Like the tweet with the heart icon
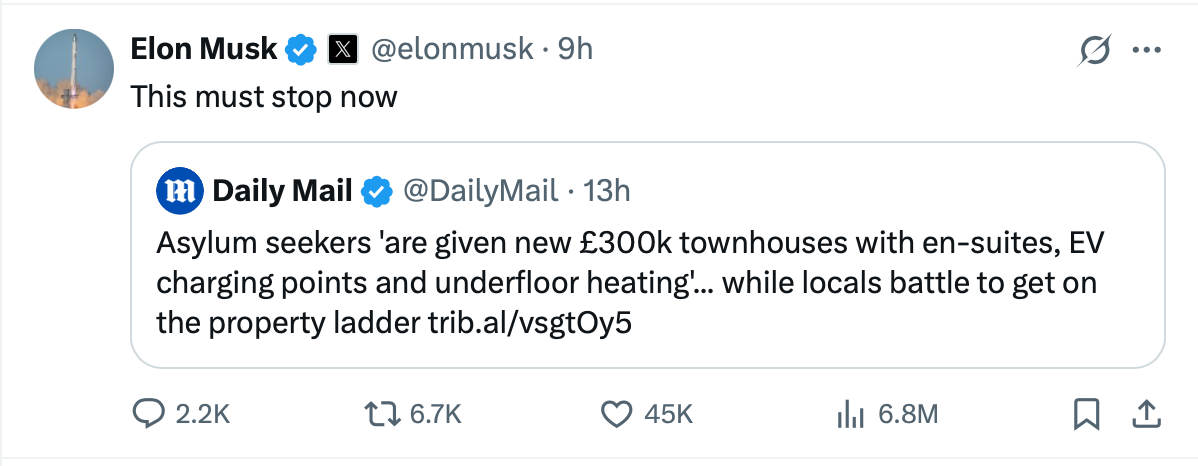The width and height of the screenshot is (1198, 466). tap(619, 413)
